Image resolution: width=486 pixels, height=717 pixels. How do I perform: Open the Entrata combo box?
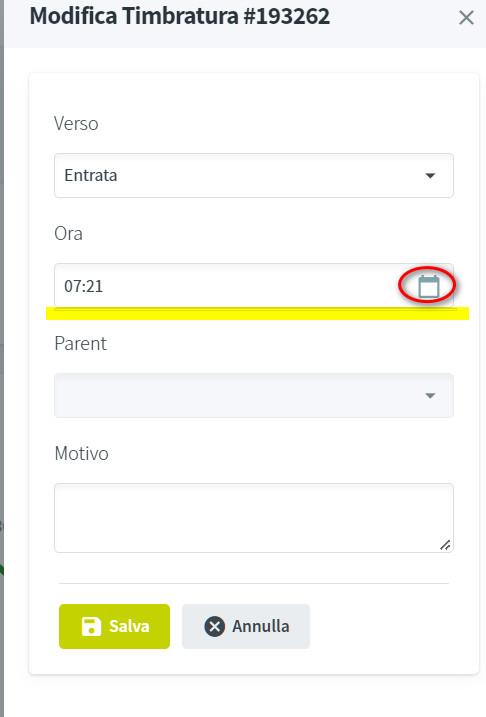click(254, 176)
